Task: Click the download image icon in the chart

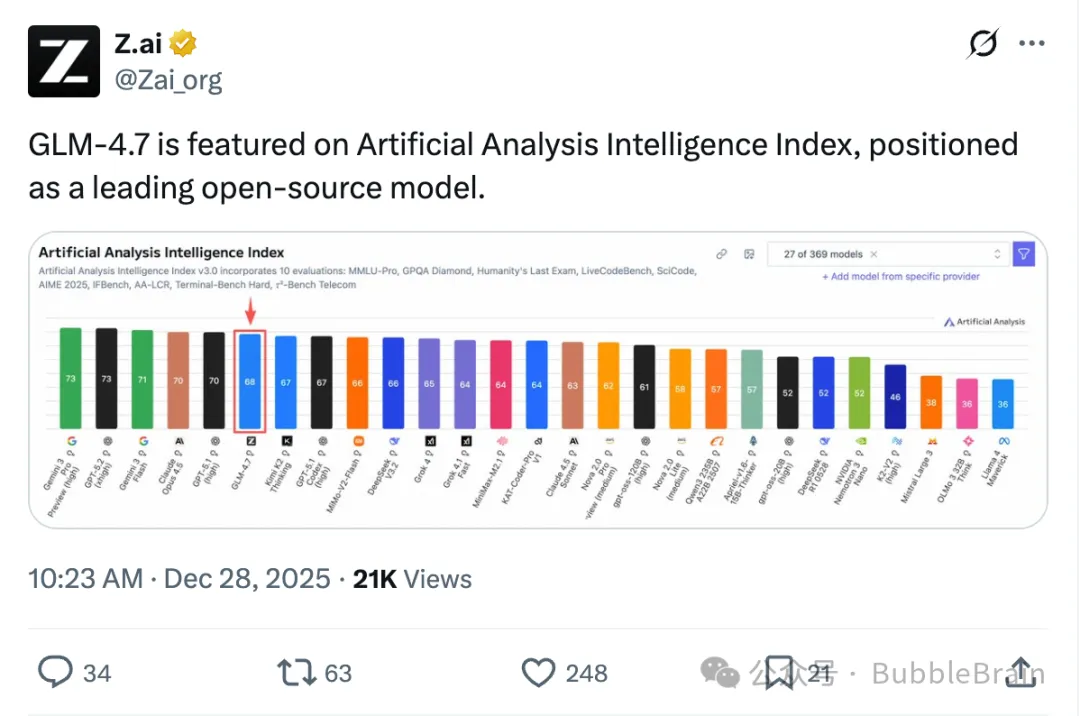Action: pos(748,255)
